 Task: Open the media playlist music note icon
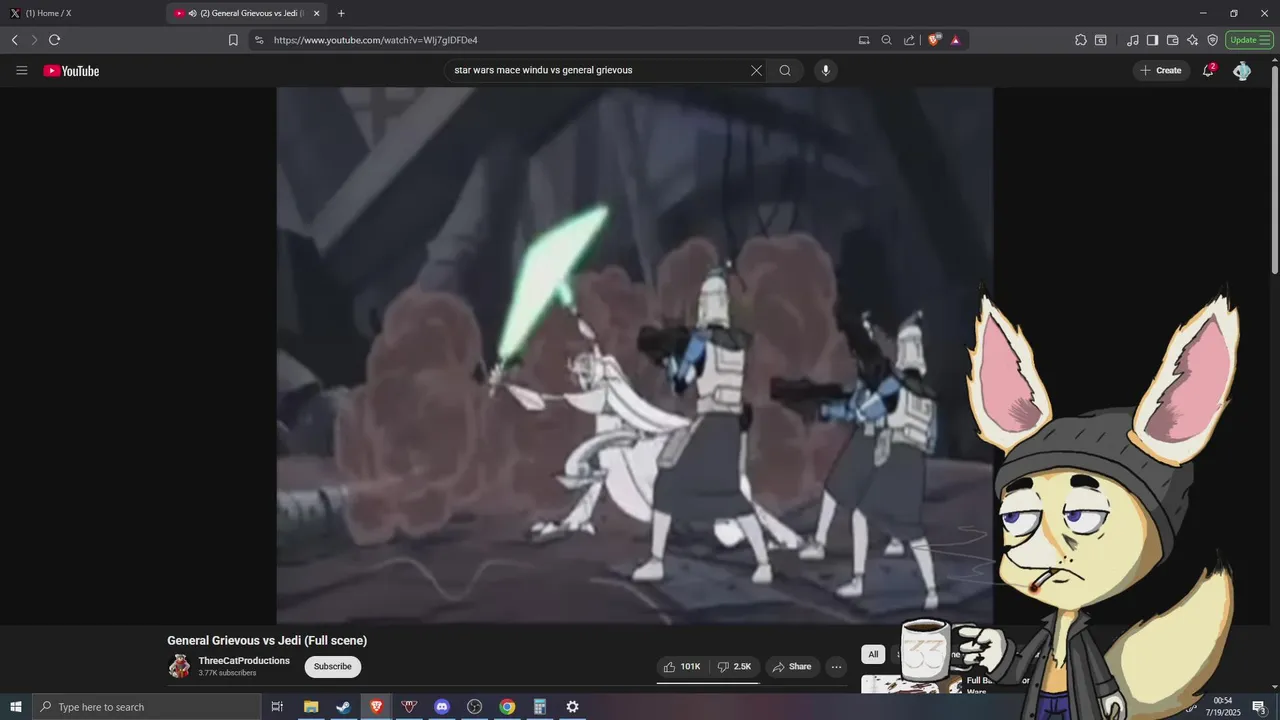coord(1132,40)
